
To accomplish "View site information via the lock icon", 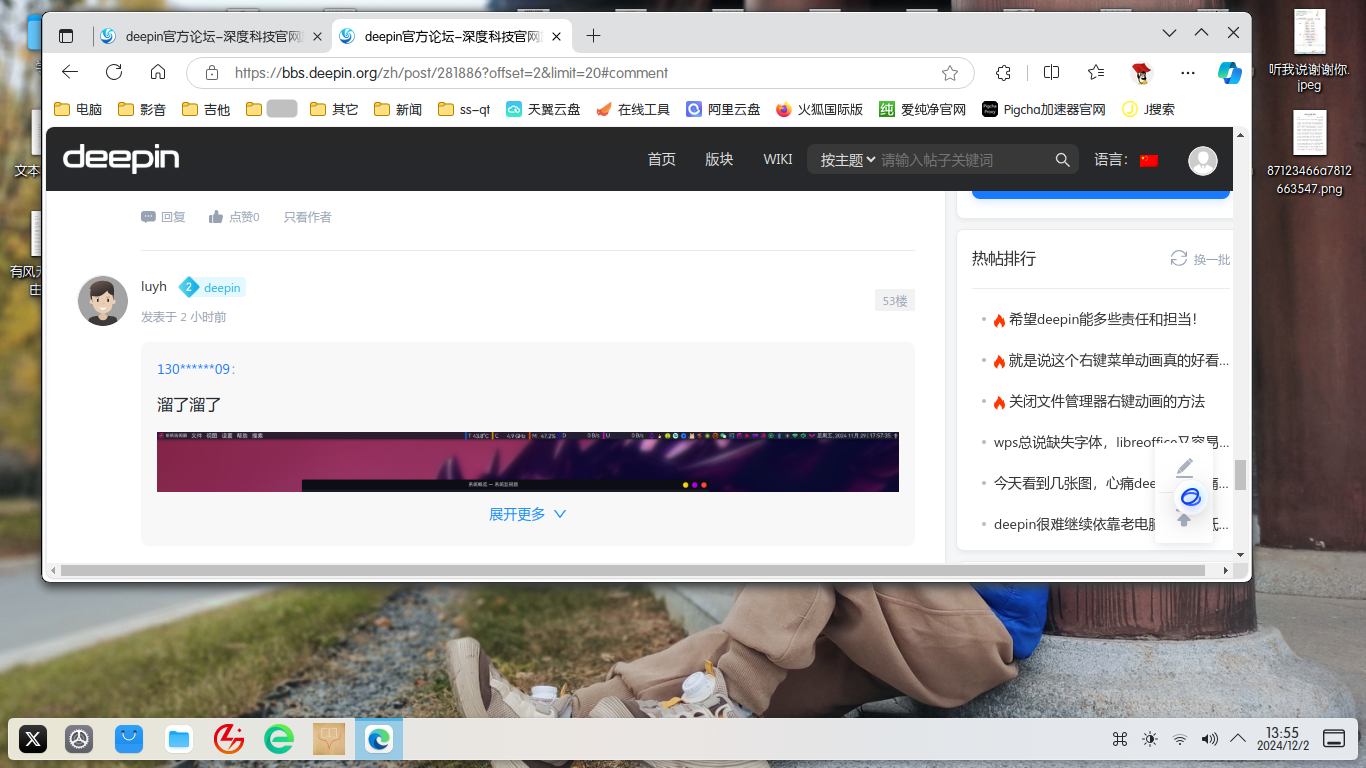I will (x=211, y=73).
